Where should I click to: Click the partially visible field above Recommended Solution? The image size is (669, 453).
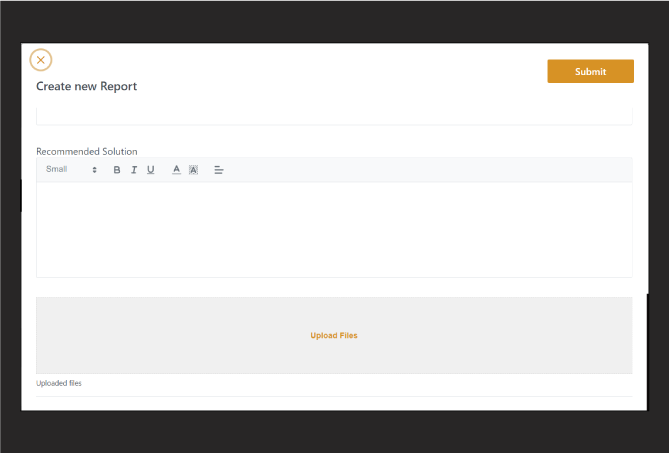[x=334, y=117]
